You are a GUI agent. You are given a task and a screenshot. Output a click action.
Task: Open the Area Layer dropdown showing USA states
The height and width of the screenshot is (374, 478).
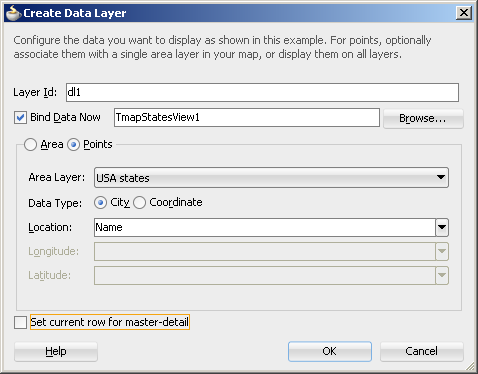pos(271,178)
